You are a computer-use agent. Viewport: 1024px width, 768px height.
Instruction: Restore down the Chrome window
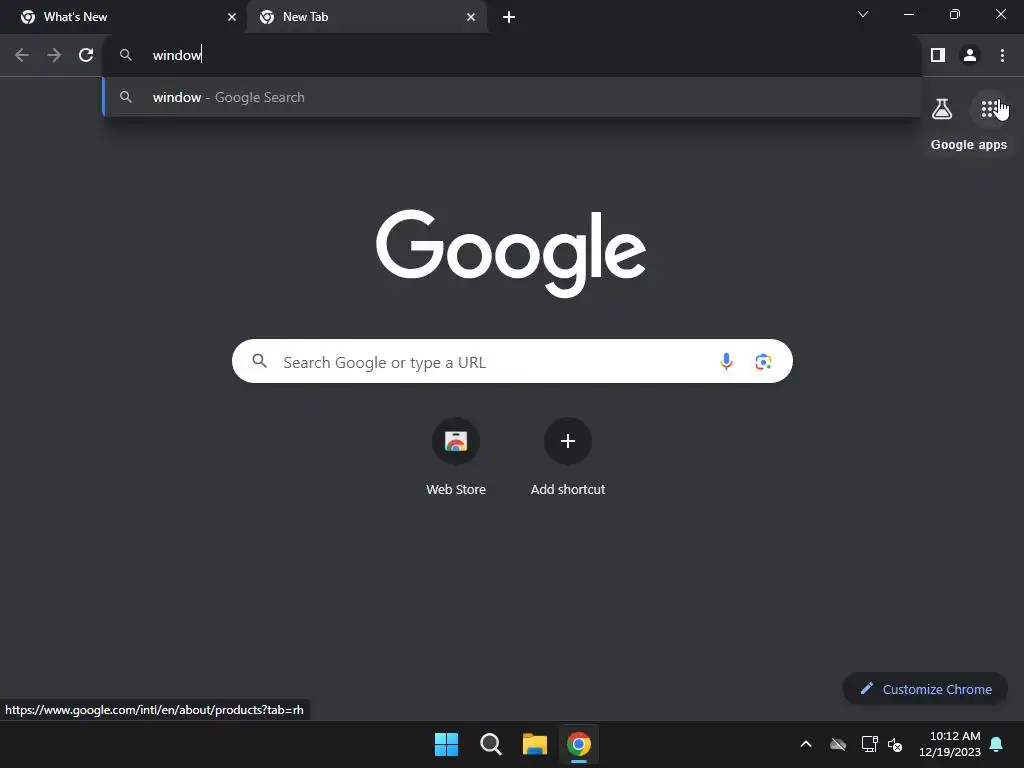coord(954,14)
